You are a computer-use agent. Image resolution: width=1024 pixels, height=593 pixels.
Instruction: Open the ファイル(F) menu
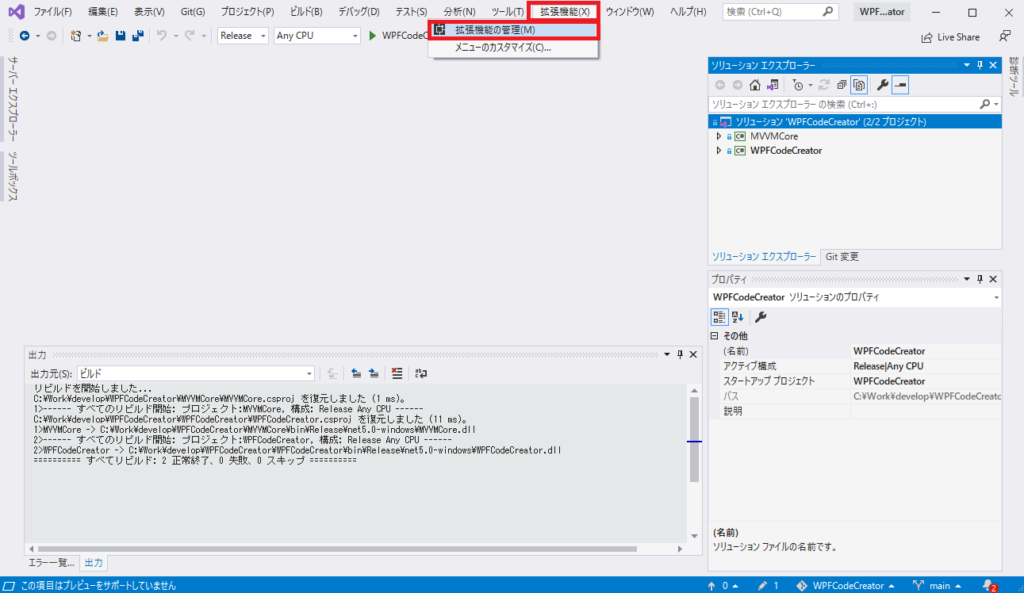[52, 12]
